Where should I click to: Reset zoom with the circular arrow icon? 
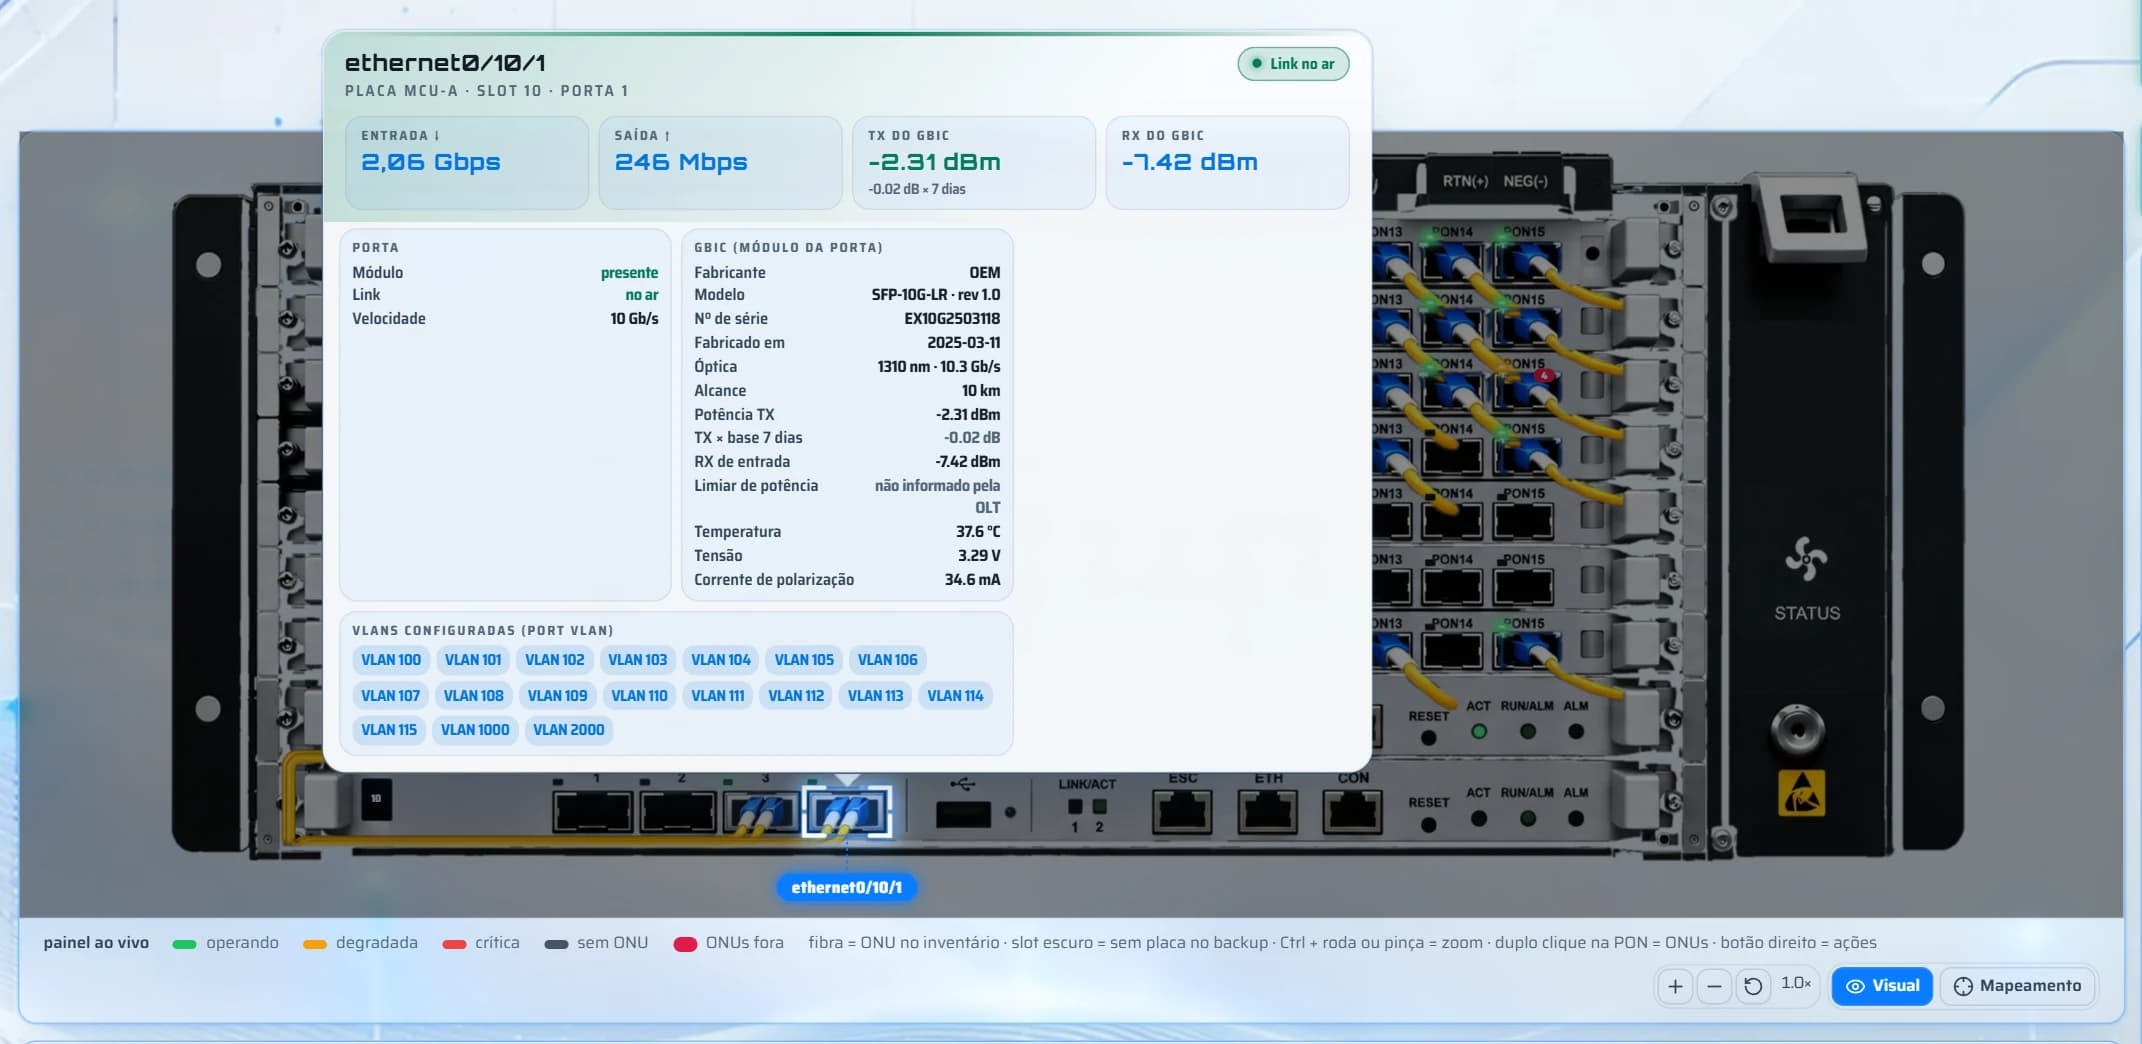1753,986
